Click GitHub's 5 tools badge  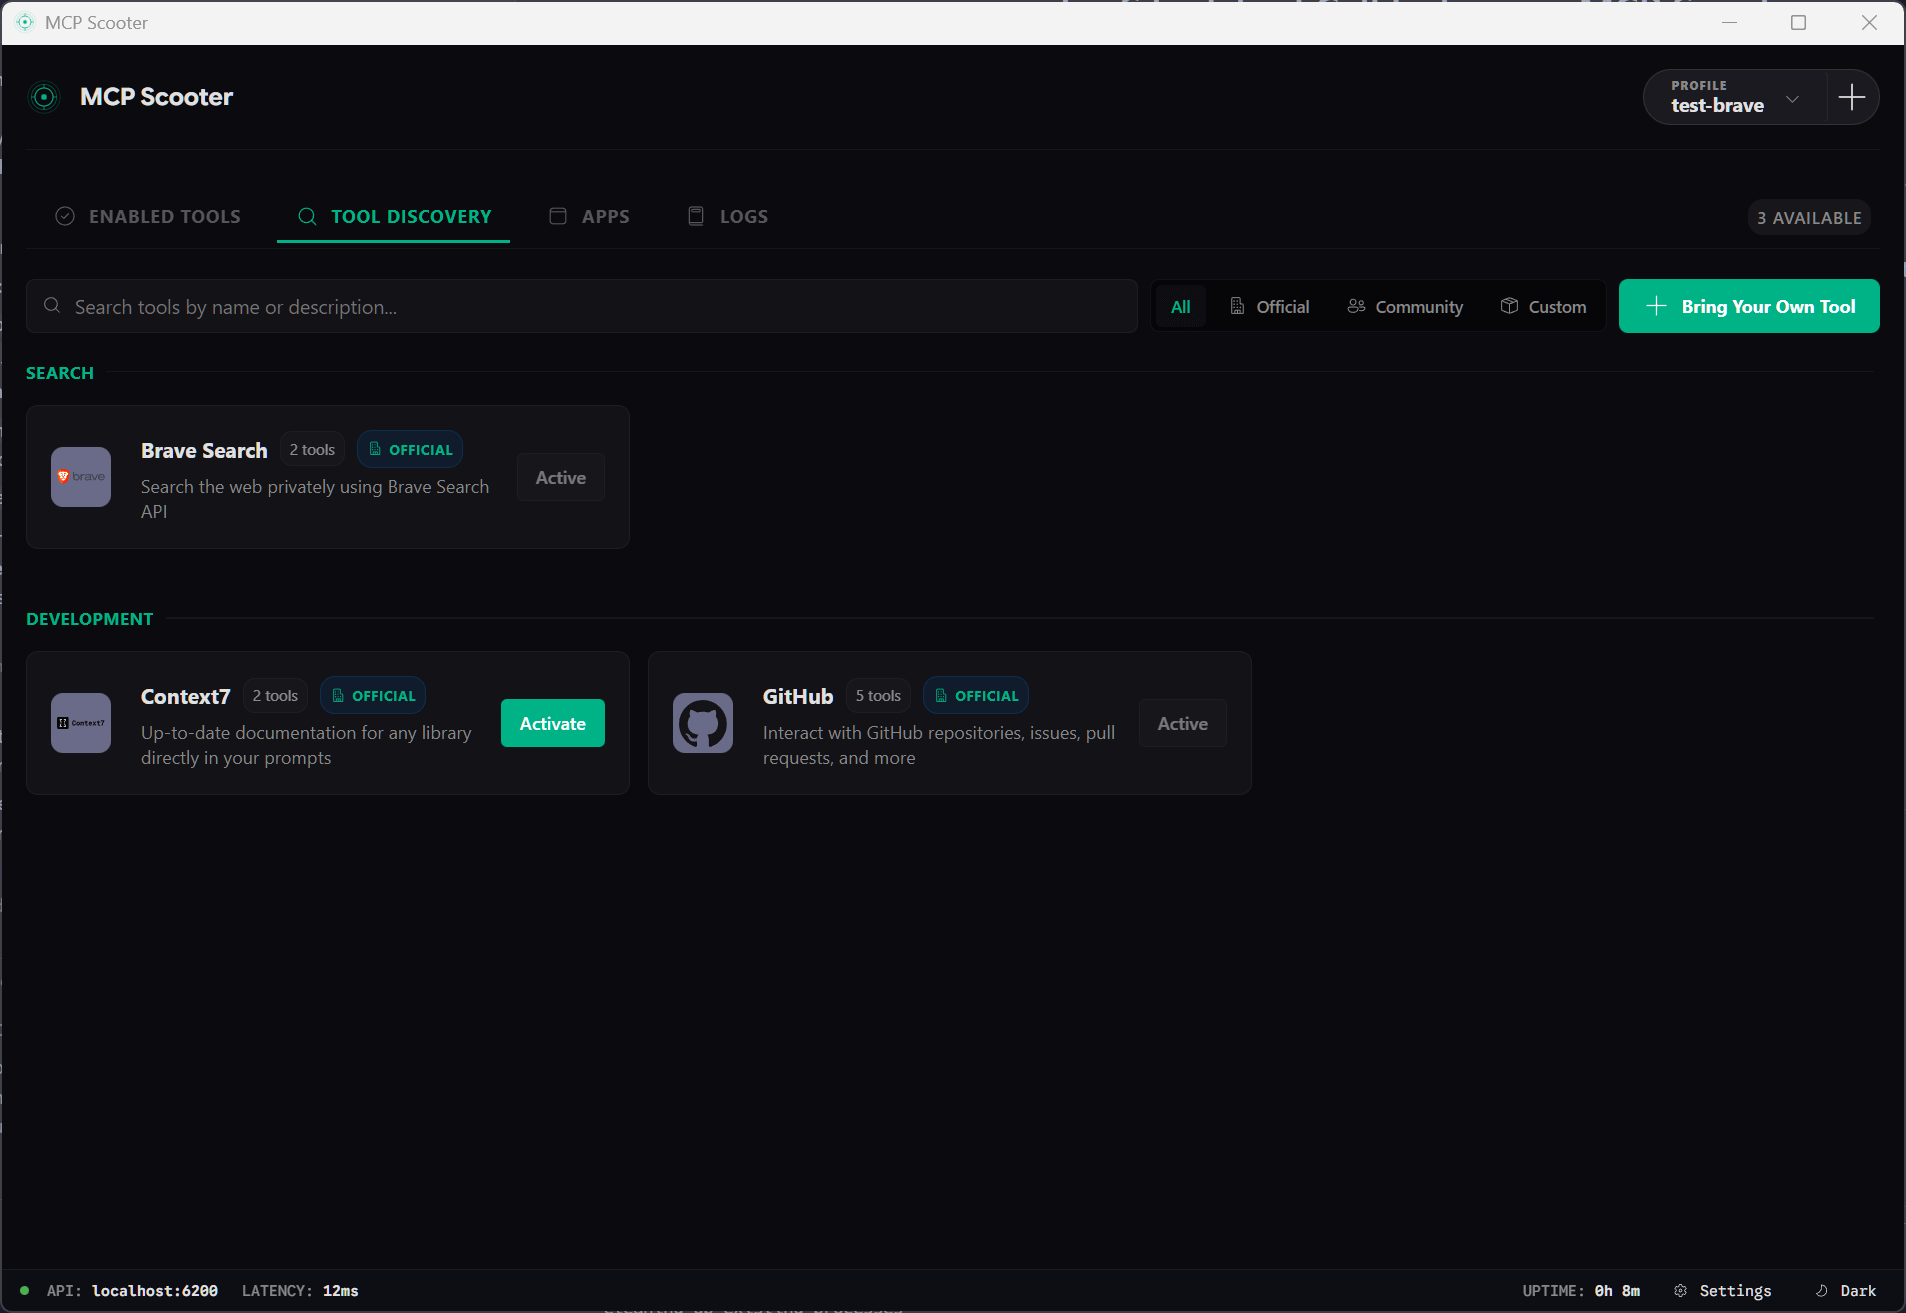coord(878,696)
